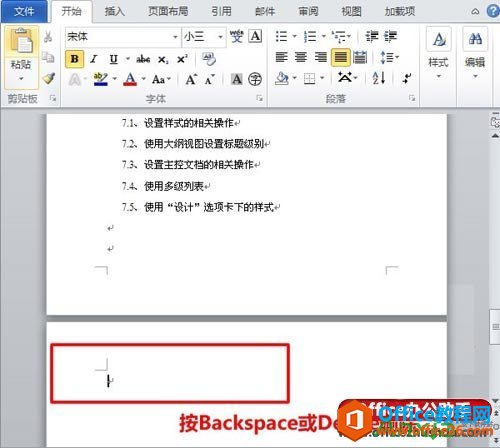Open the font name dropdown (宋体)

175,36
